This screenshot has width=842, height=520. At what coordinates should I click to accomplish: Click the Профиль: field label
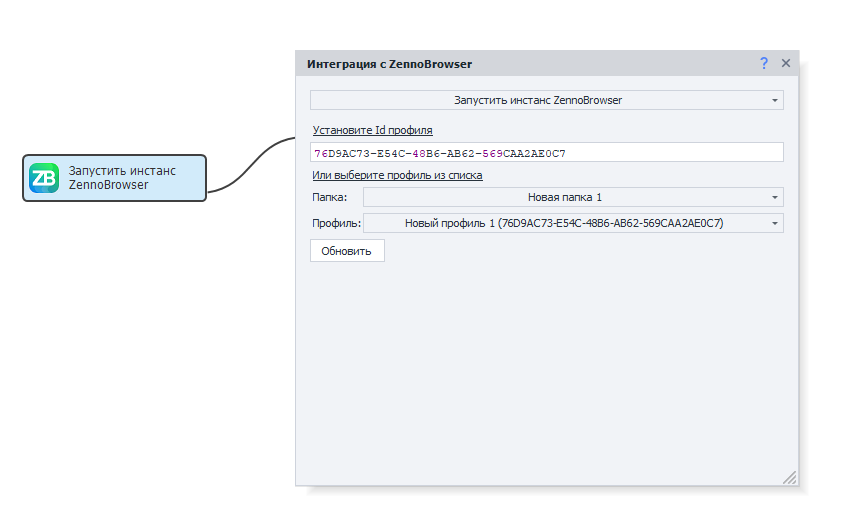tap(336, 224)
